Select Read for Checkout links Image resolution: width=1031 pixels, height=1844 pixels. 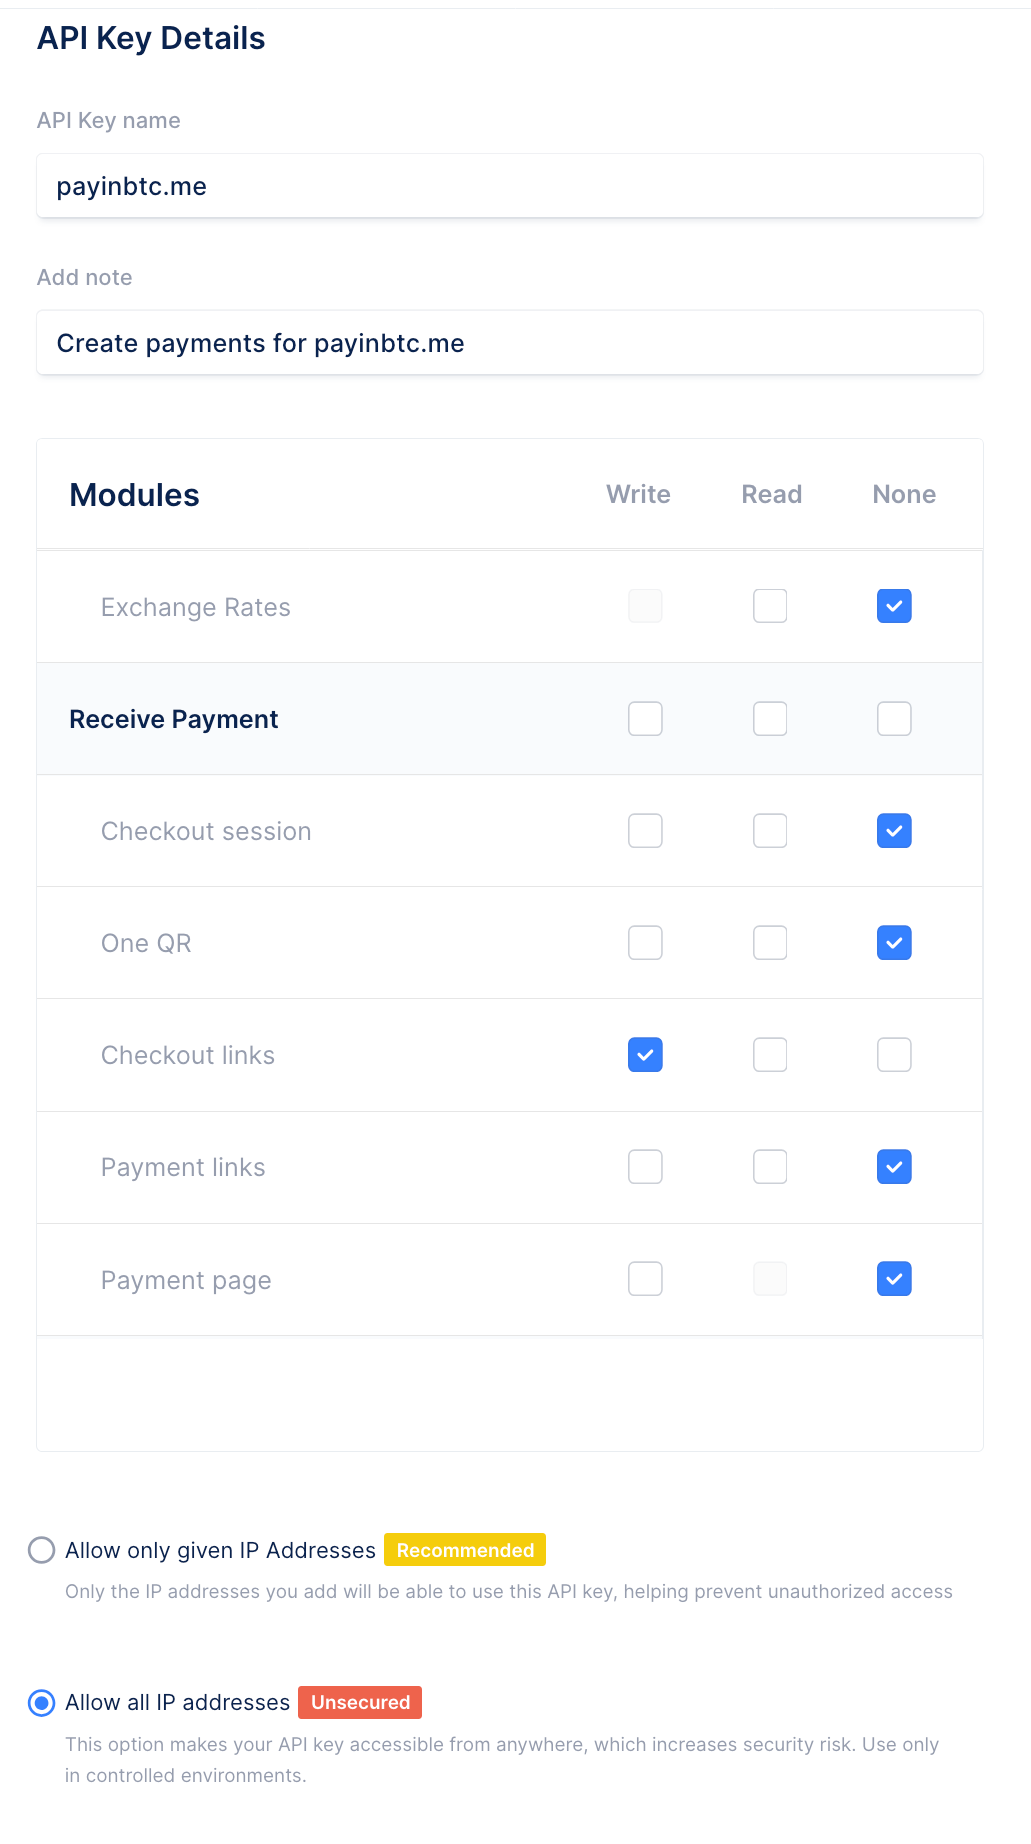[770, 1055]
